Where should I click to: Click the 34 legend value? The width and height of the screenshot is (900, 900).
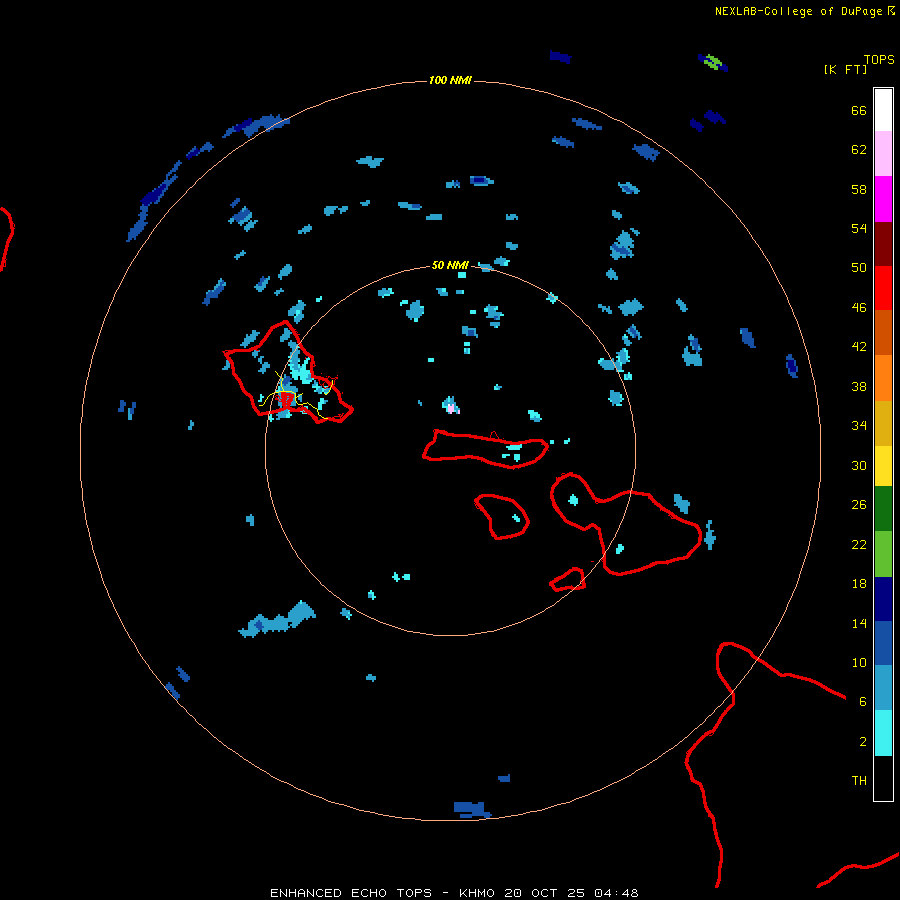click(x=859, y=426)
